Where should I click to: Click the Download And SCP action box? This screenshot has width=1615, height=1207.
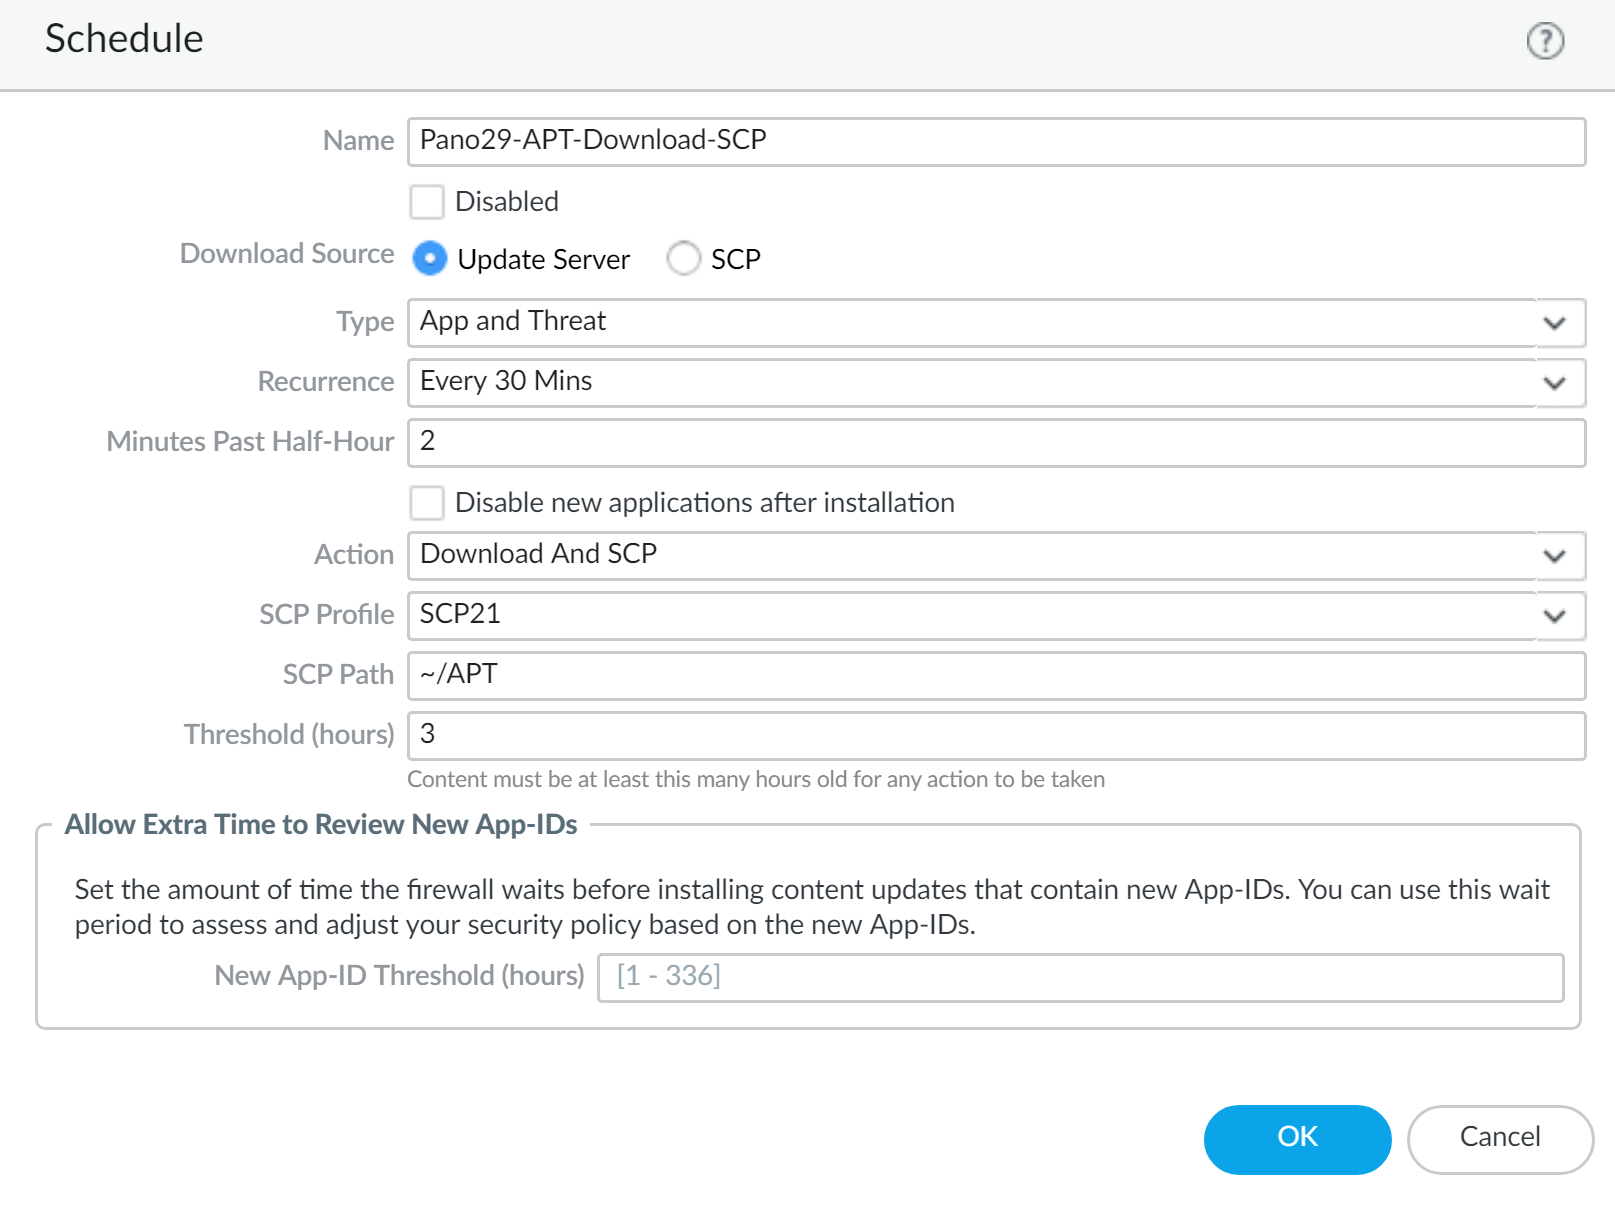tap(970, 555)
